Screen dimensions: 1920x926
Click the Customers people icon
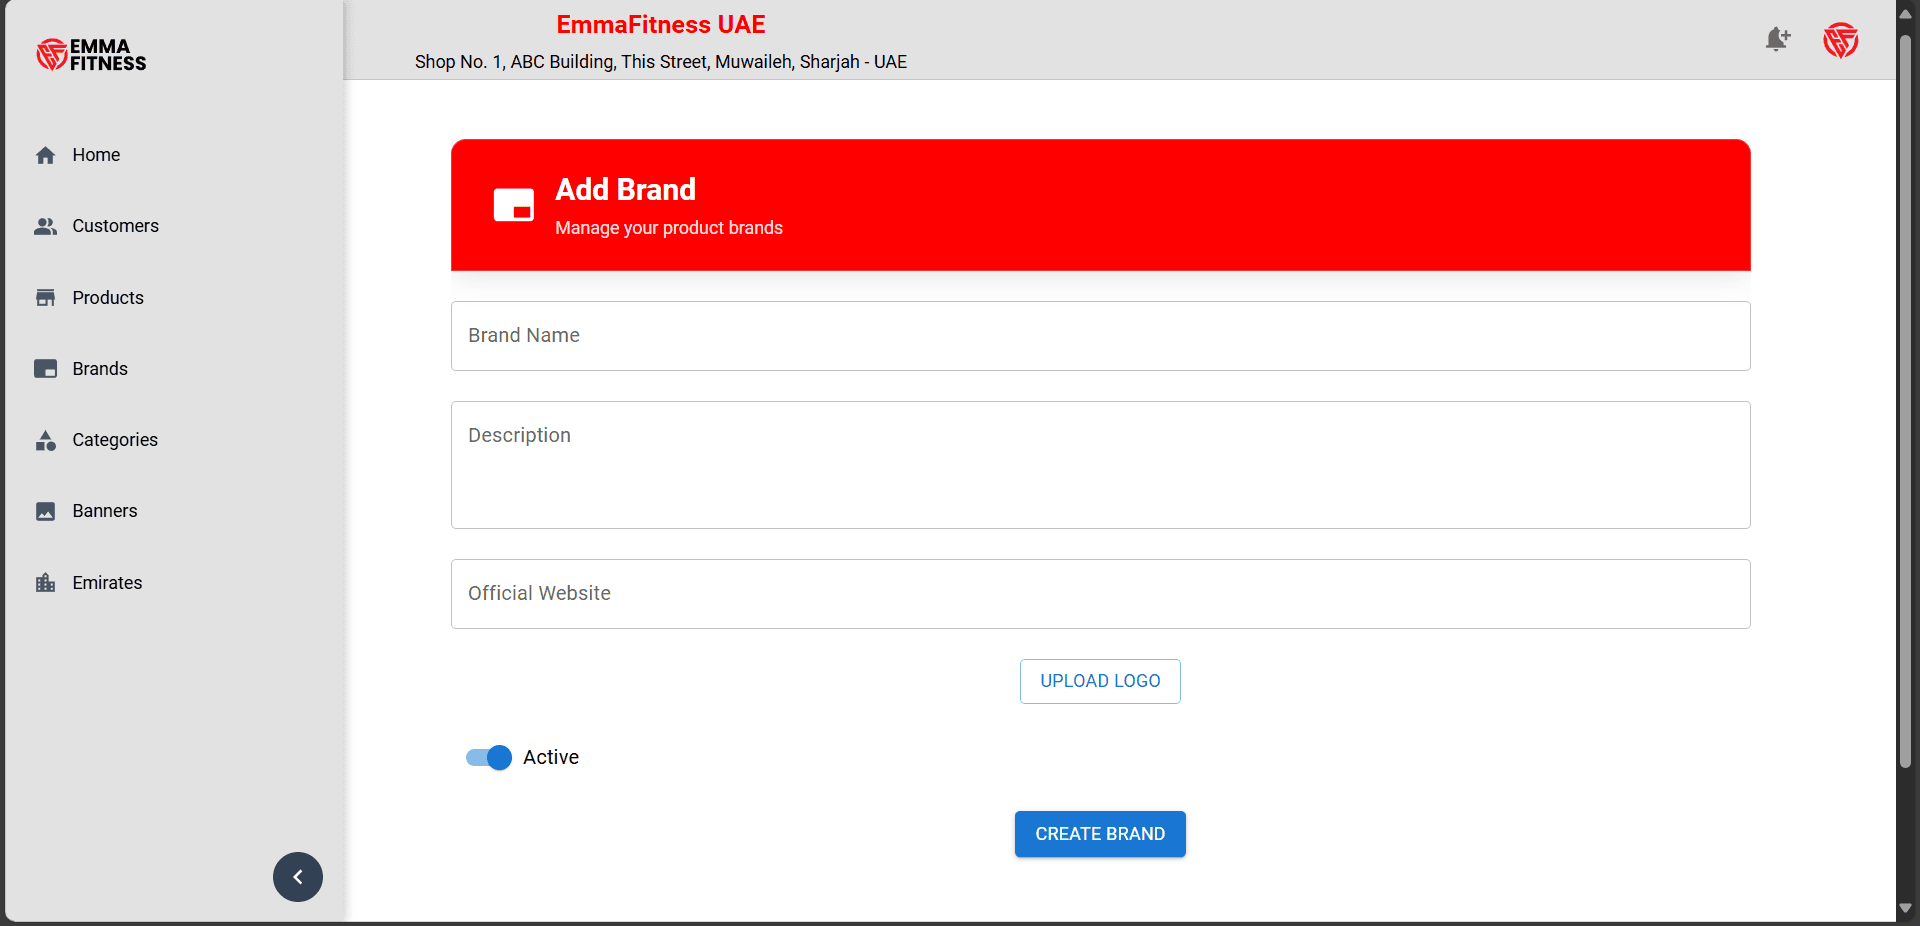[45, 226]
